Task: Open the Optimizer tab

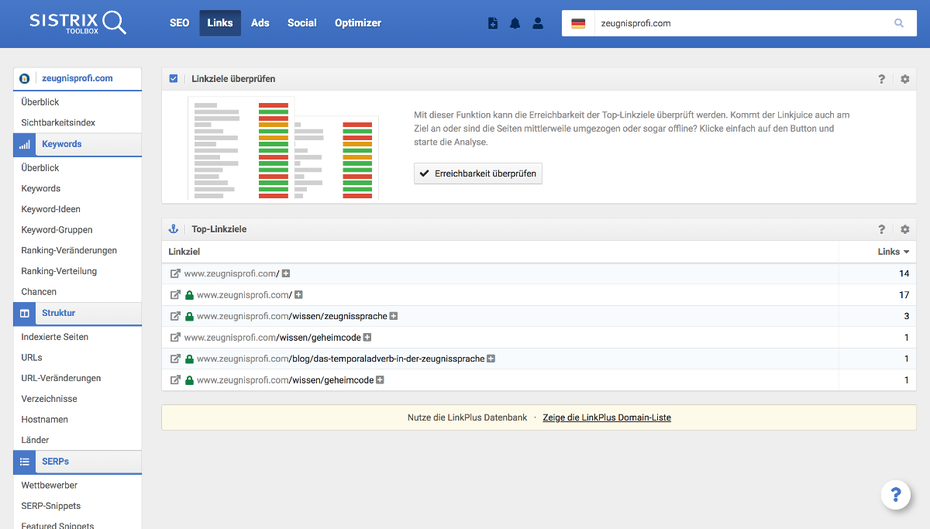Action: 358,23
